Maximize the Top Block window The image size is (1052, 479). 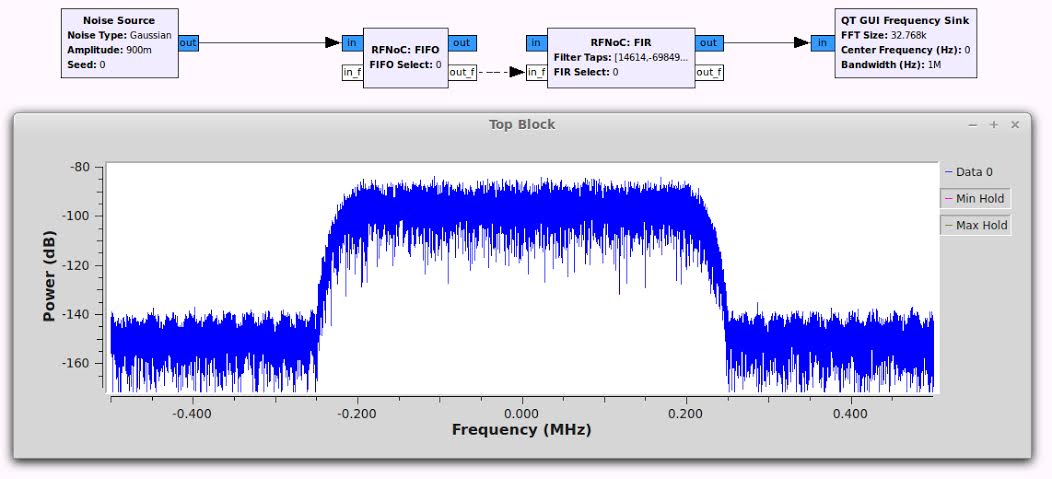[x=994, y=125]
